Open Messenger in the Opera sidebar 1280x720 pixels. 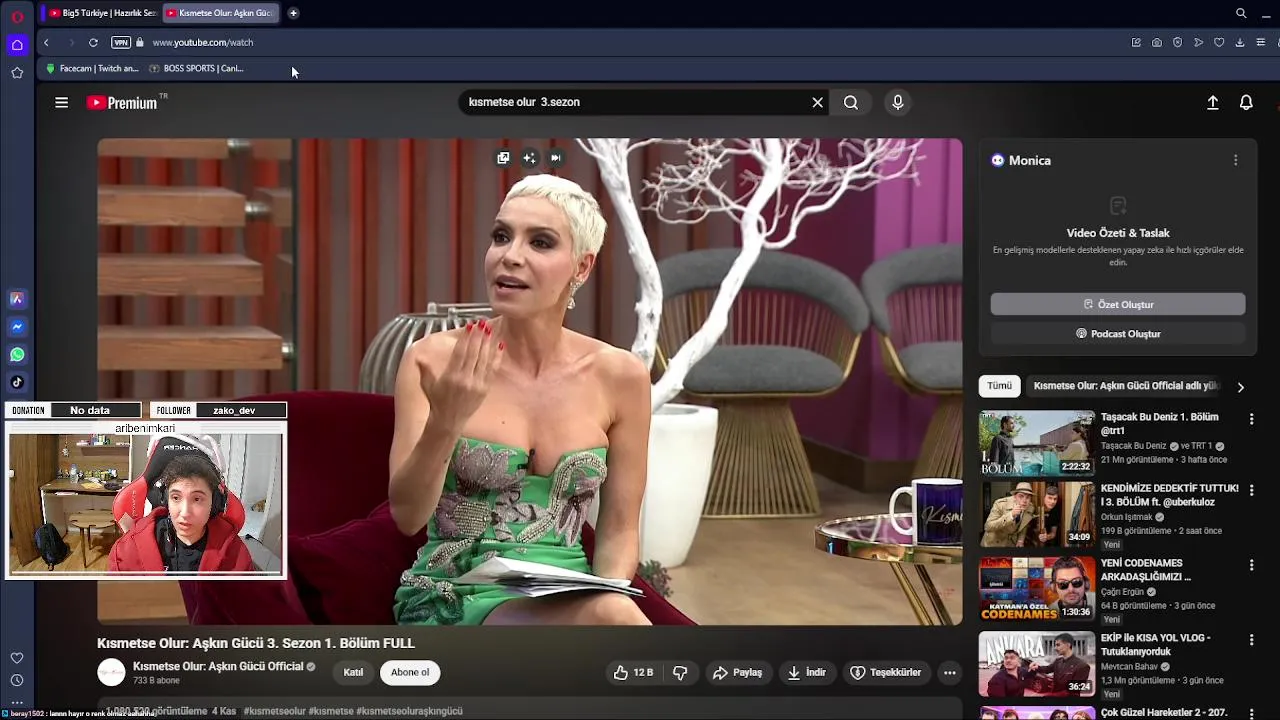(x=17, y=327)
